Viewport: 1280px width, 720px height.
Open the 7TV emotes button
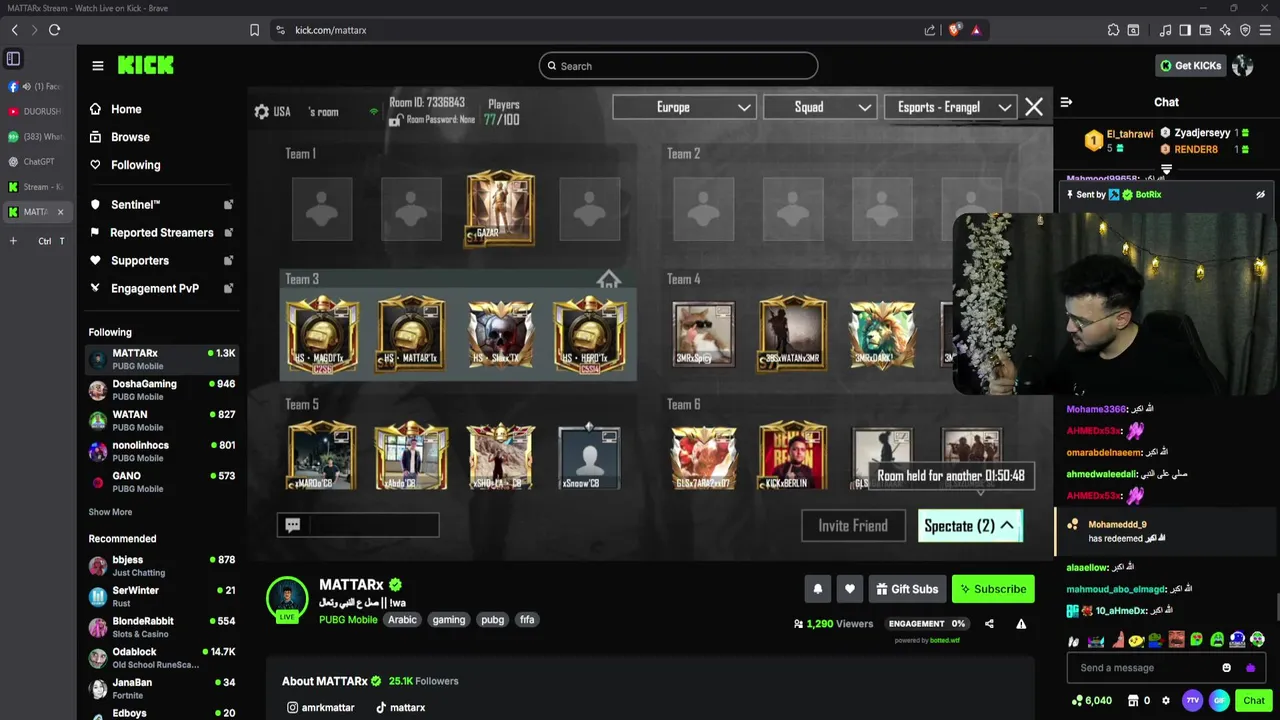[1192, 701]
